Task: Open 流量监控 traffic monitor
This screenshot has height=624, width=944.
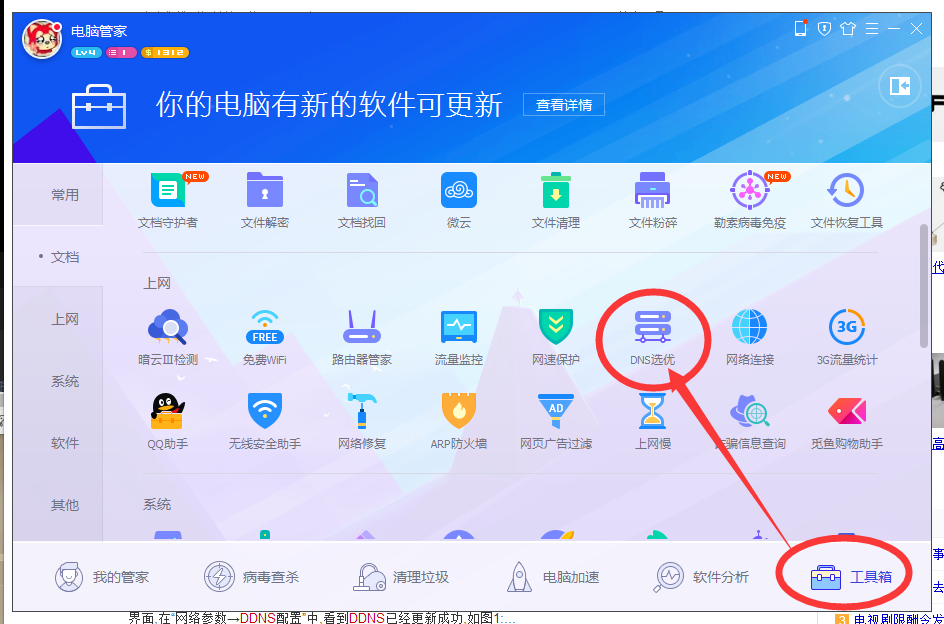Action: click(x=459, y=337)
